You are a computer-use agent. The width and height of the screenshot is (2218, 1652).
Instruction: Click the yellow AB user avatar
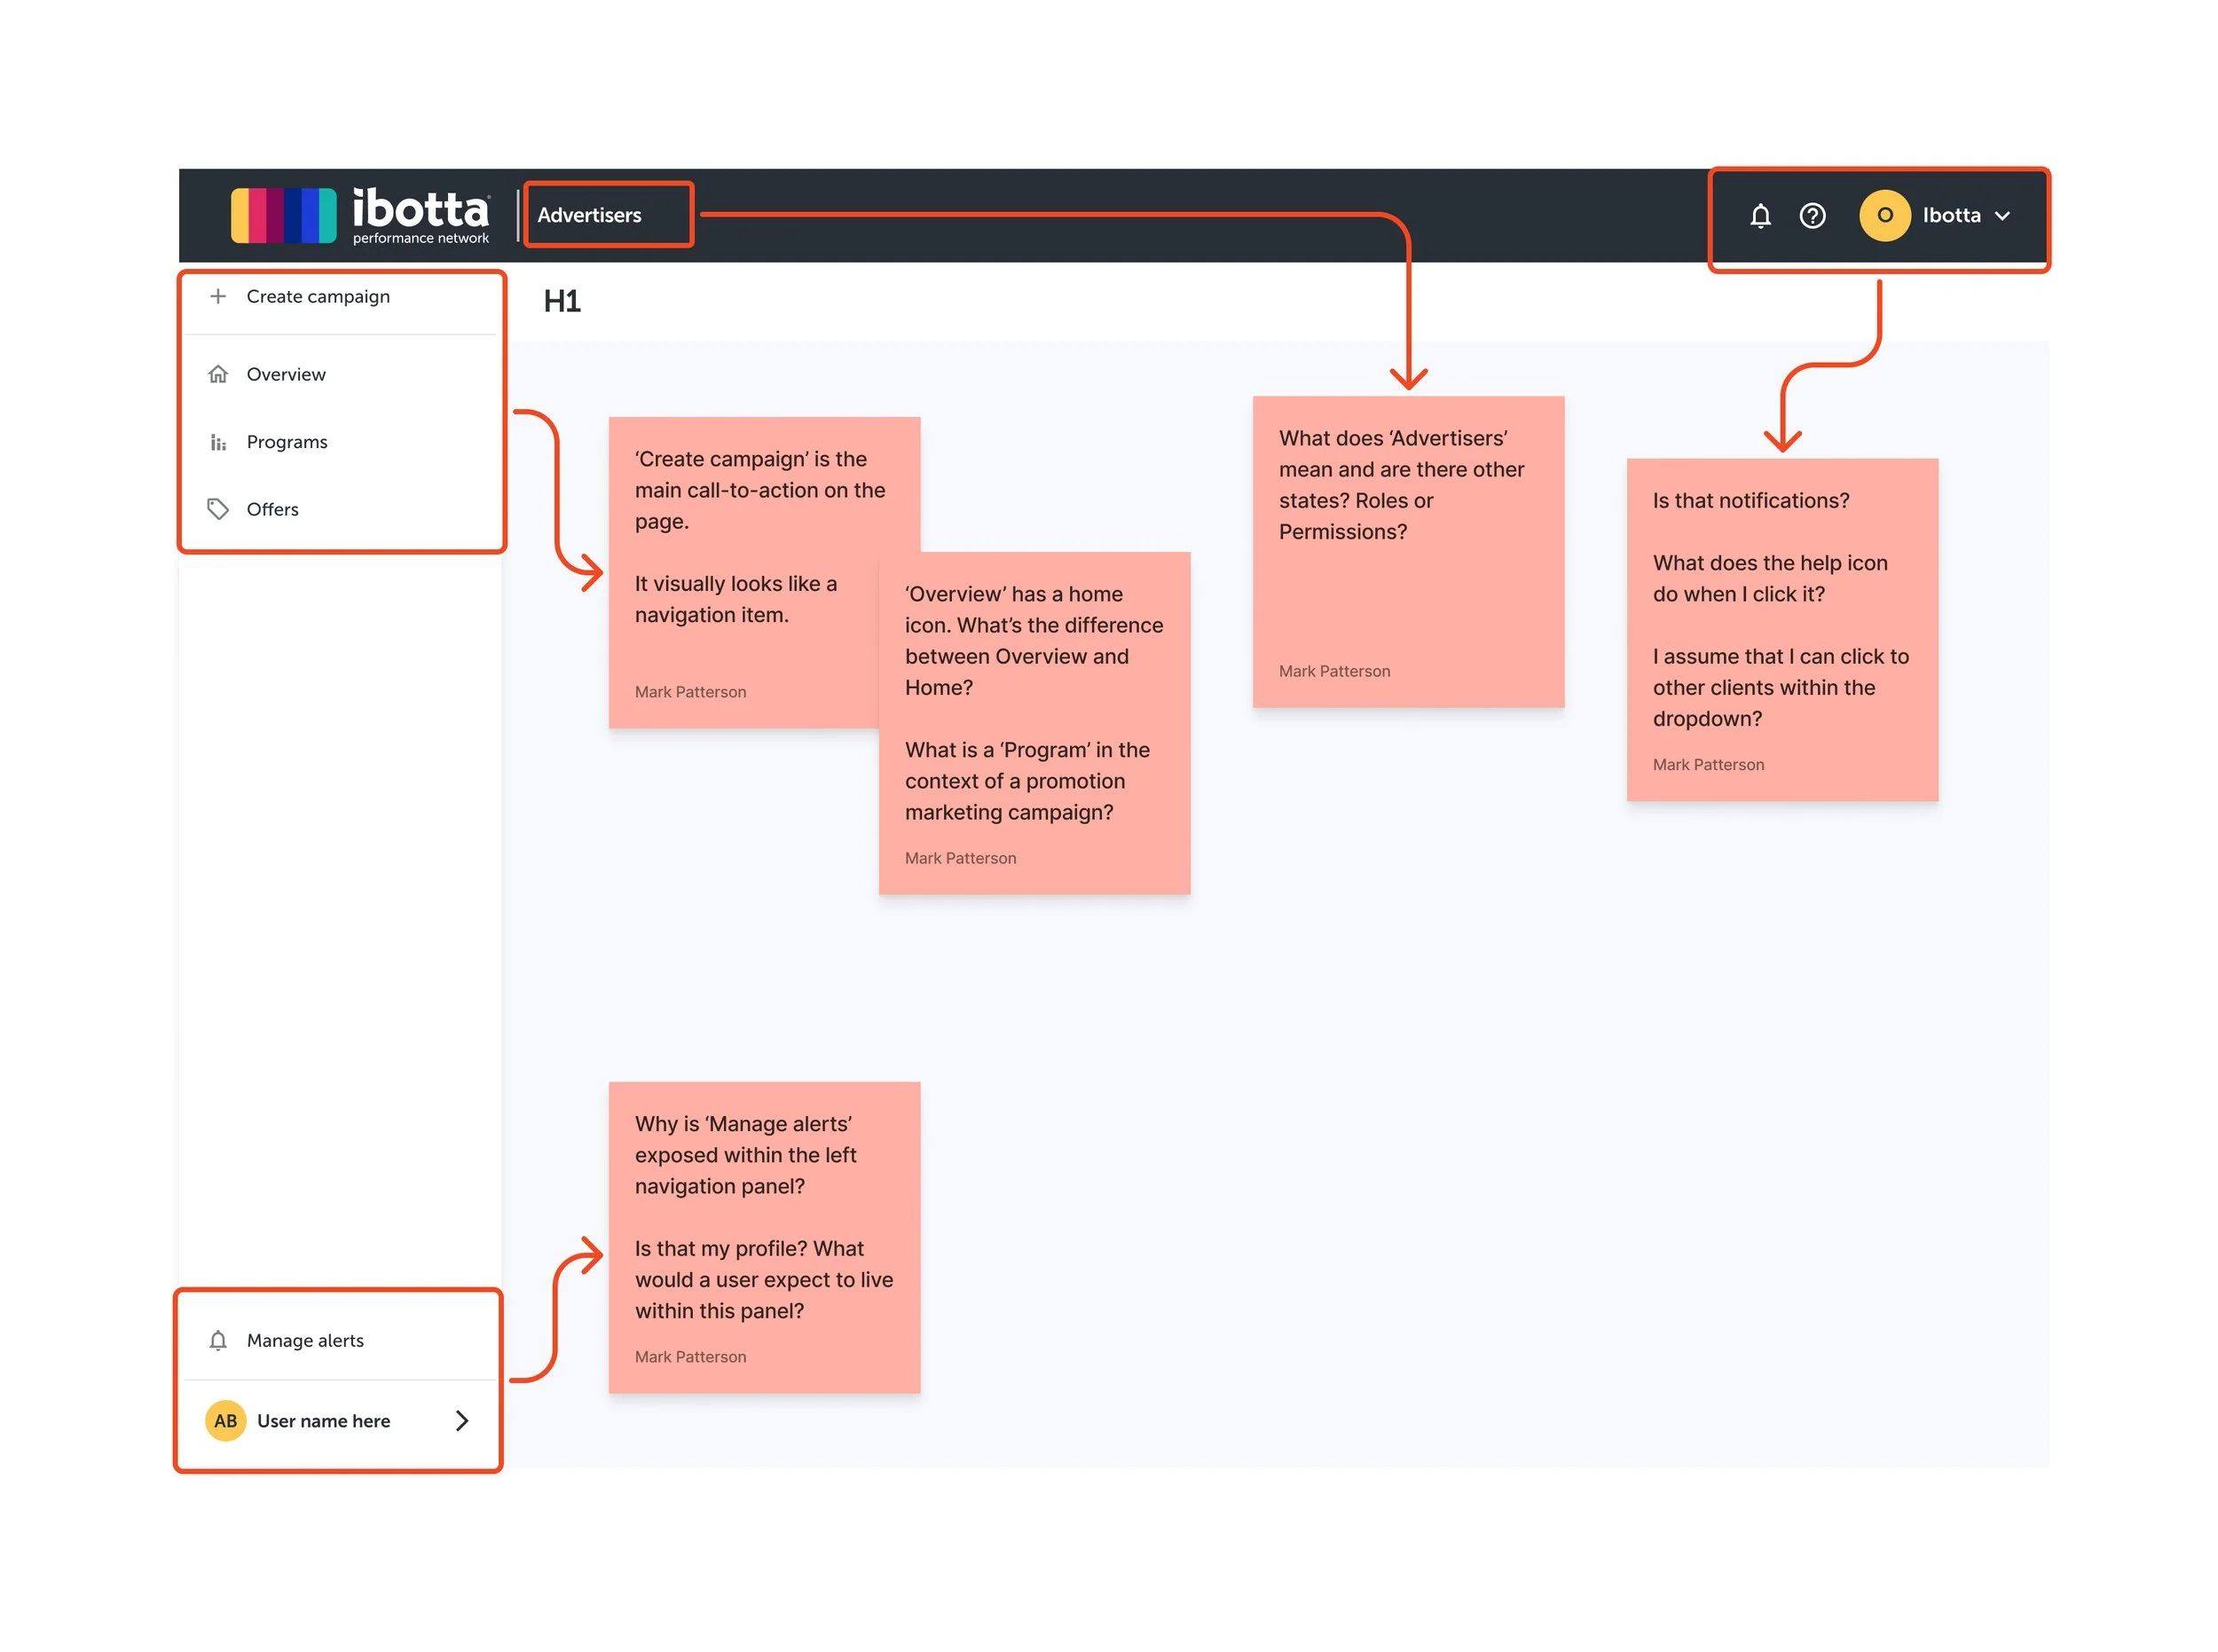225,1420
